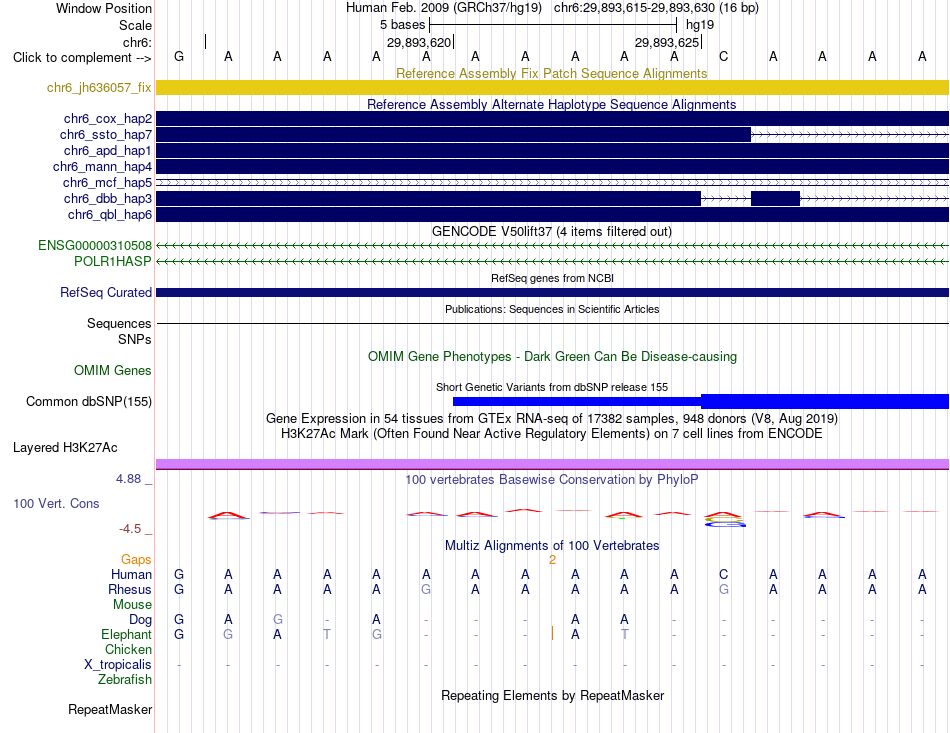Click the Zebrafish species row label
The height and width of the screenshot is (733, 950).
pyautogui.click(x=125, y=679)
